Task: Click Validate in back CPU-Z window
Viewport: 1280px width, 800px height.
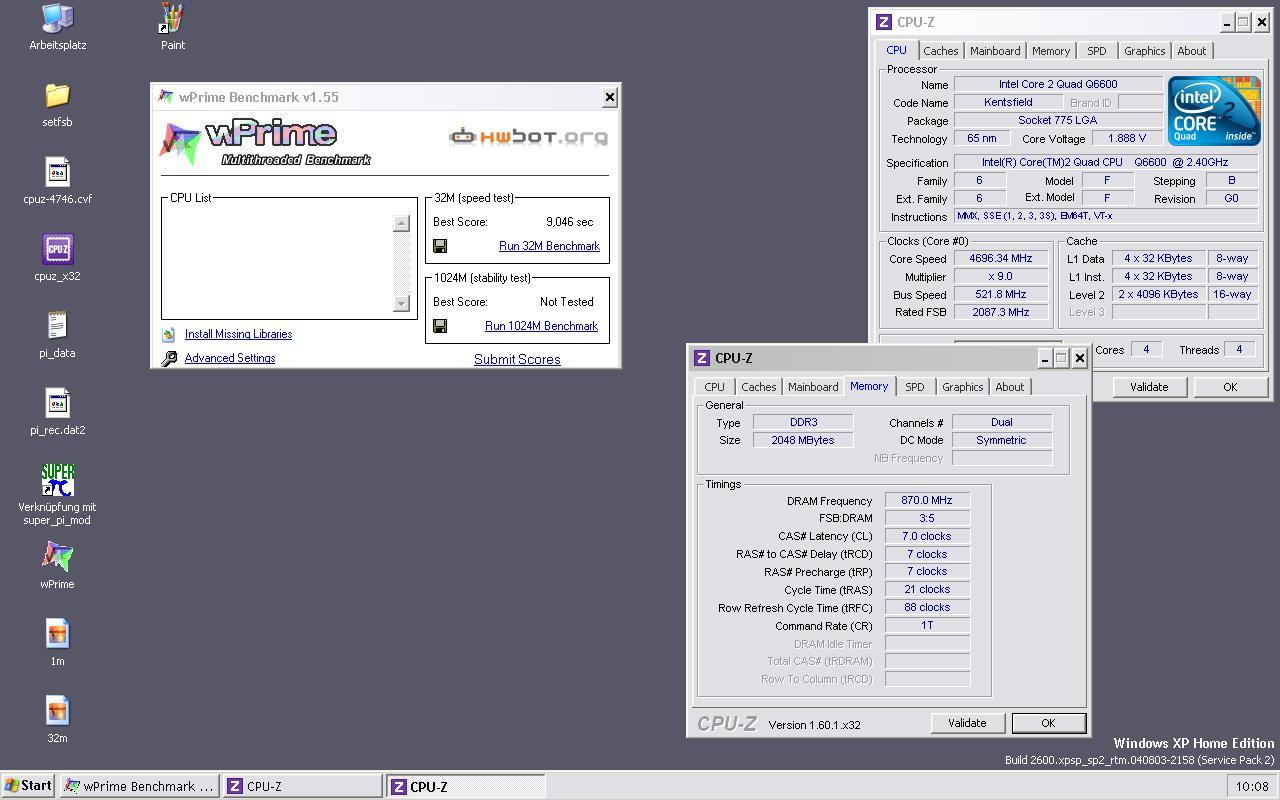Action: point(1149,387)
